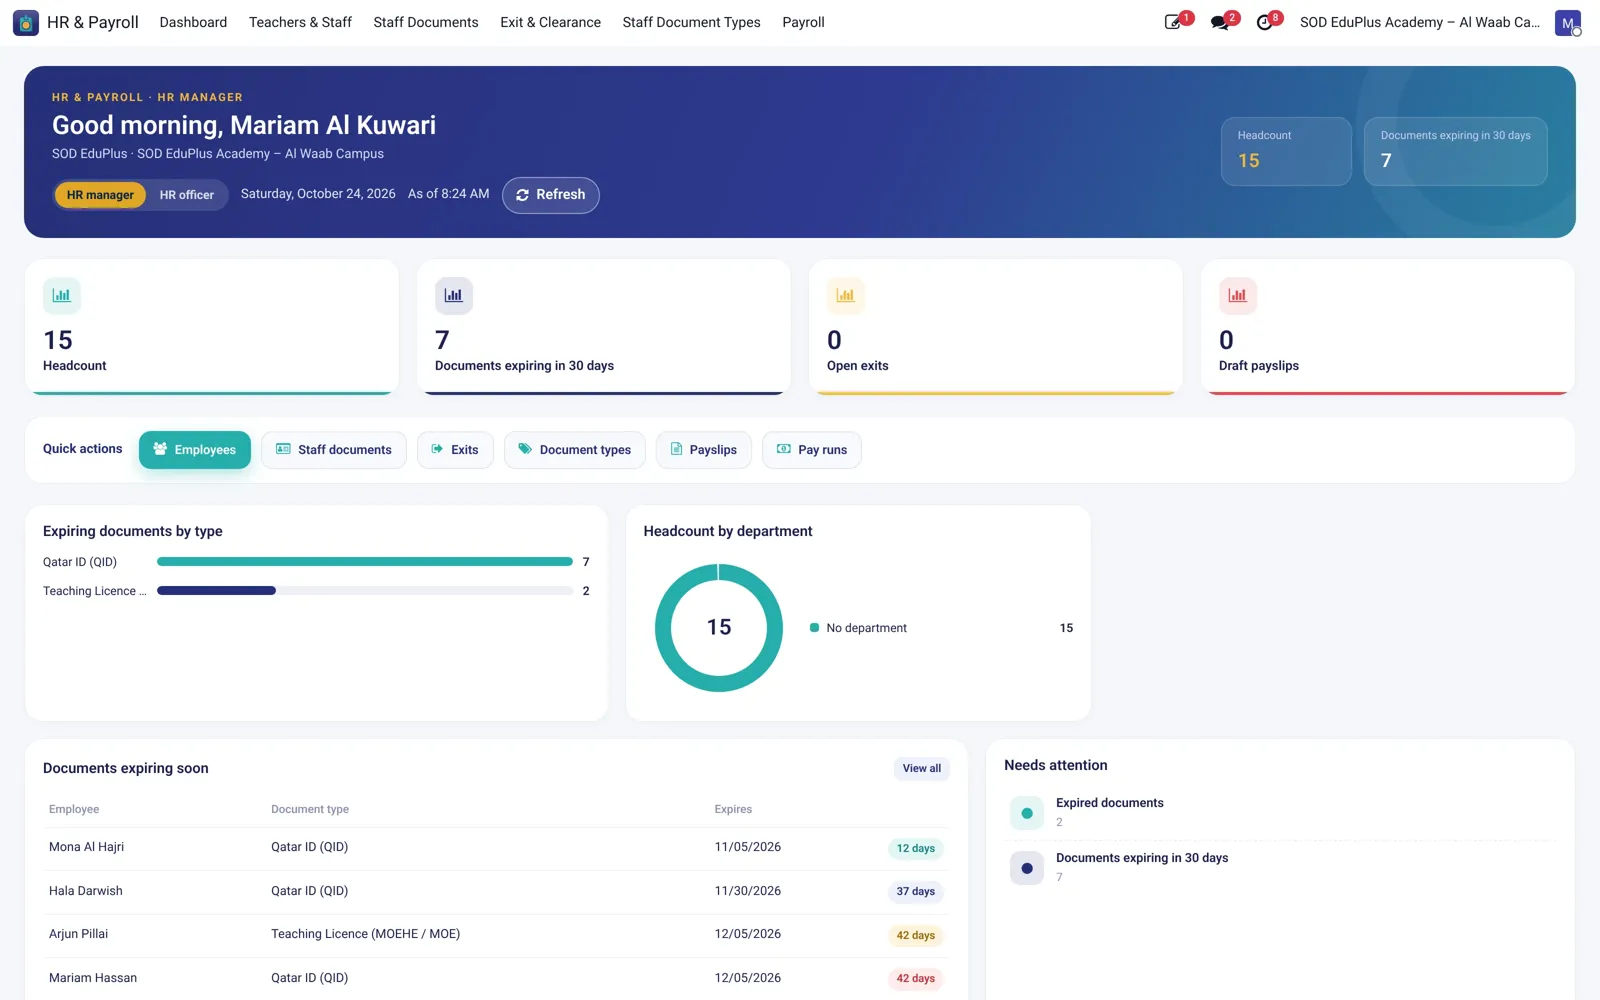Click the Teaching Licence progress bar
Viewport: 1600px width, 1000px height.
pos(365,591)
